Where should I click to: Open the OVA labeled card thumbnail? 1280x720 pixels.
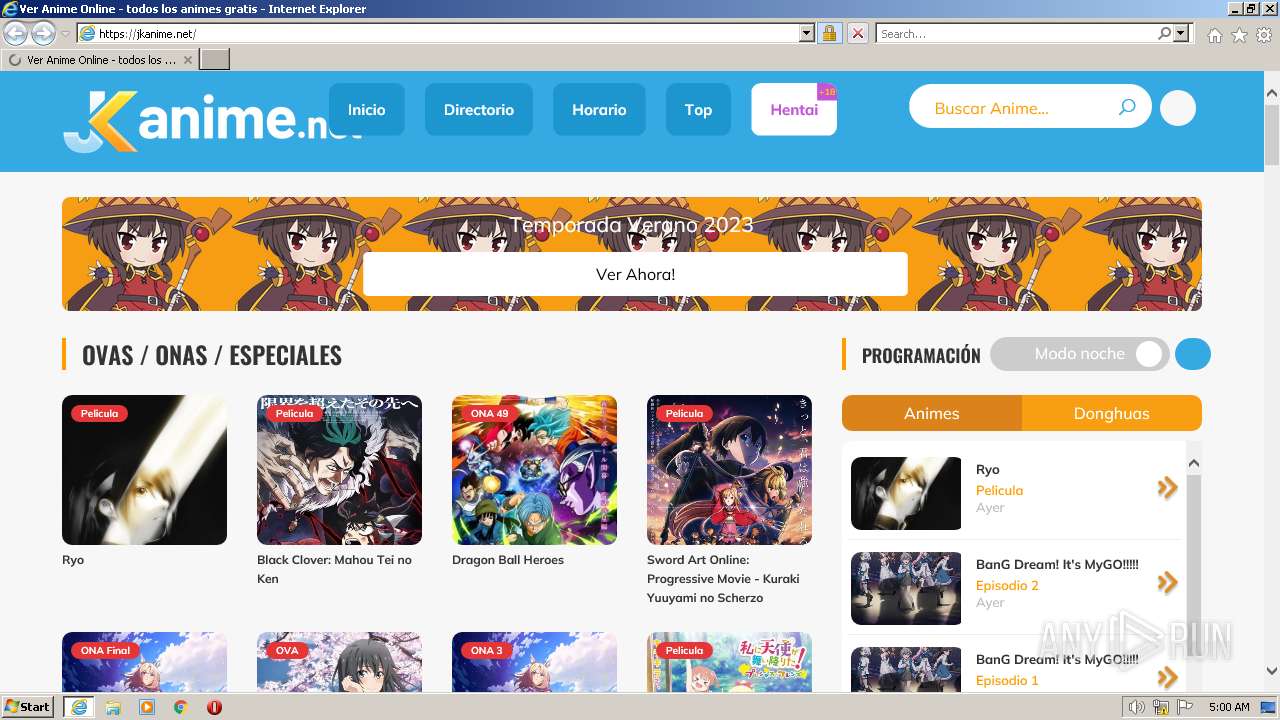point(339,662)
